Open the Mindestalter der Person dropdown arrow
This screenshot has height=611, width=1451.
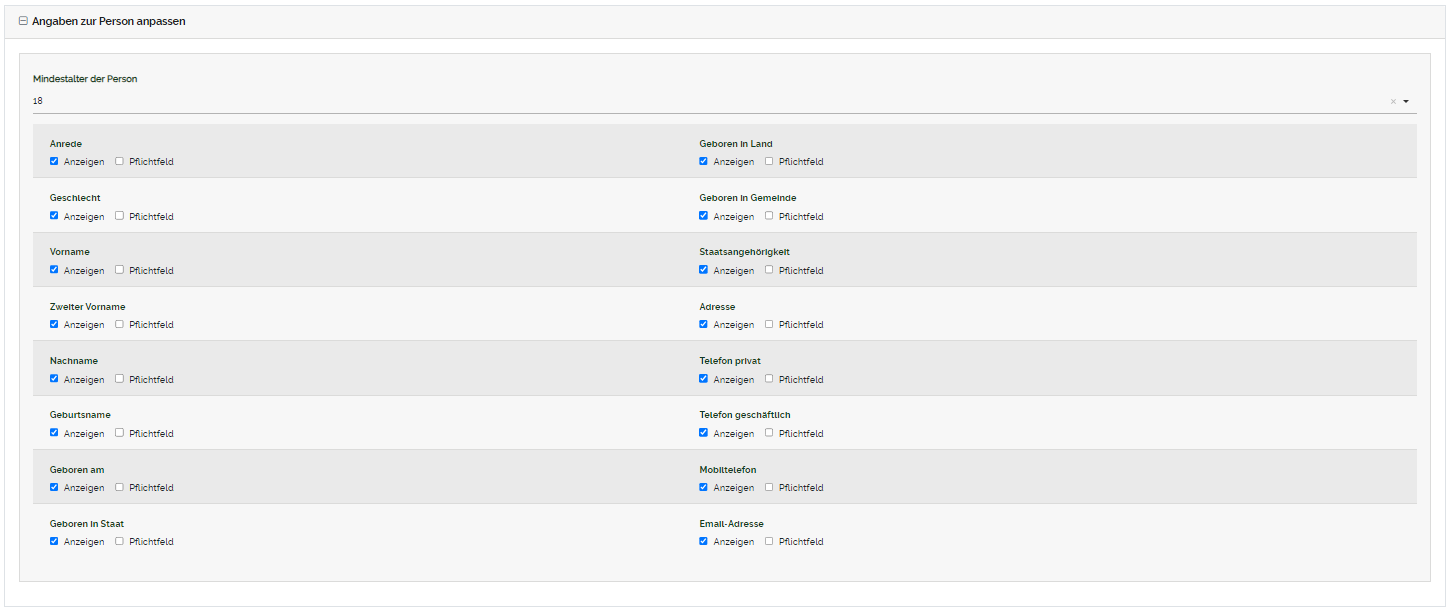(1406, 102)
